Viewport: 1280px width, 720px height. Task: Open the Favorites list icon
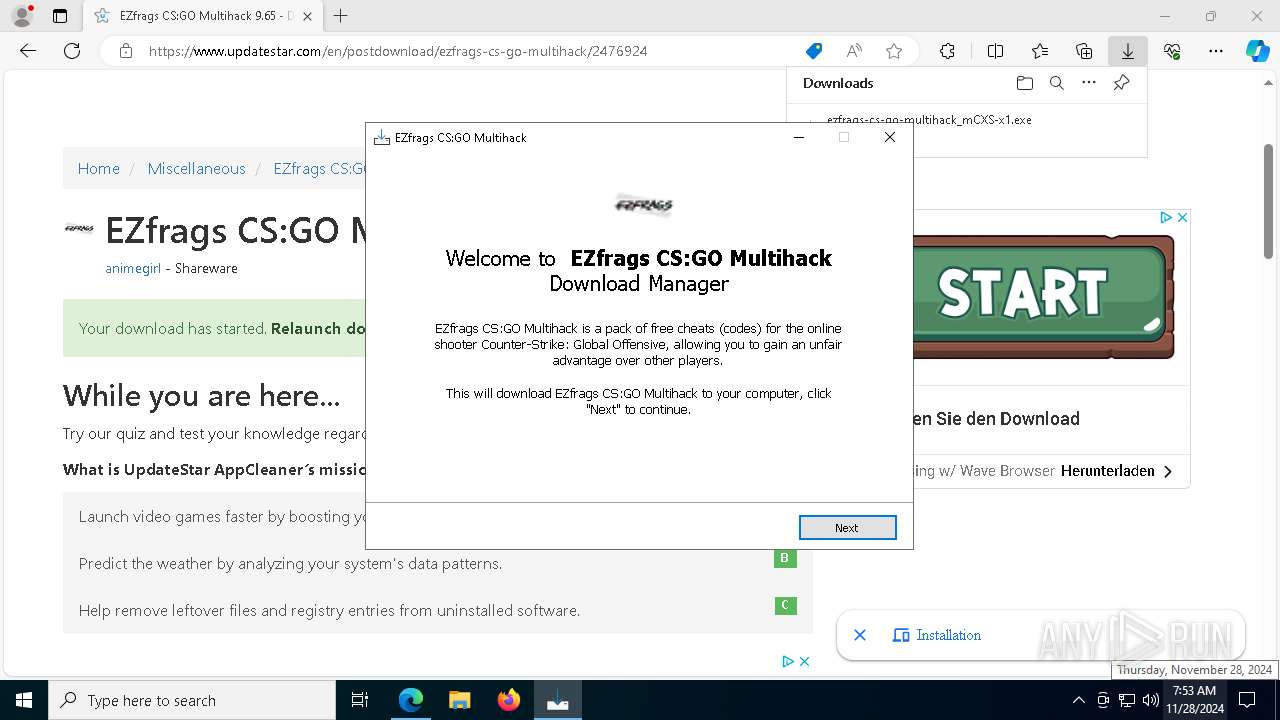pos(1040,51)
